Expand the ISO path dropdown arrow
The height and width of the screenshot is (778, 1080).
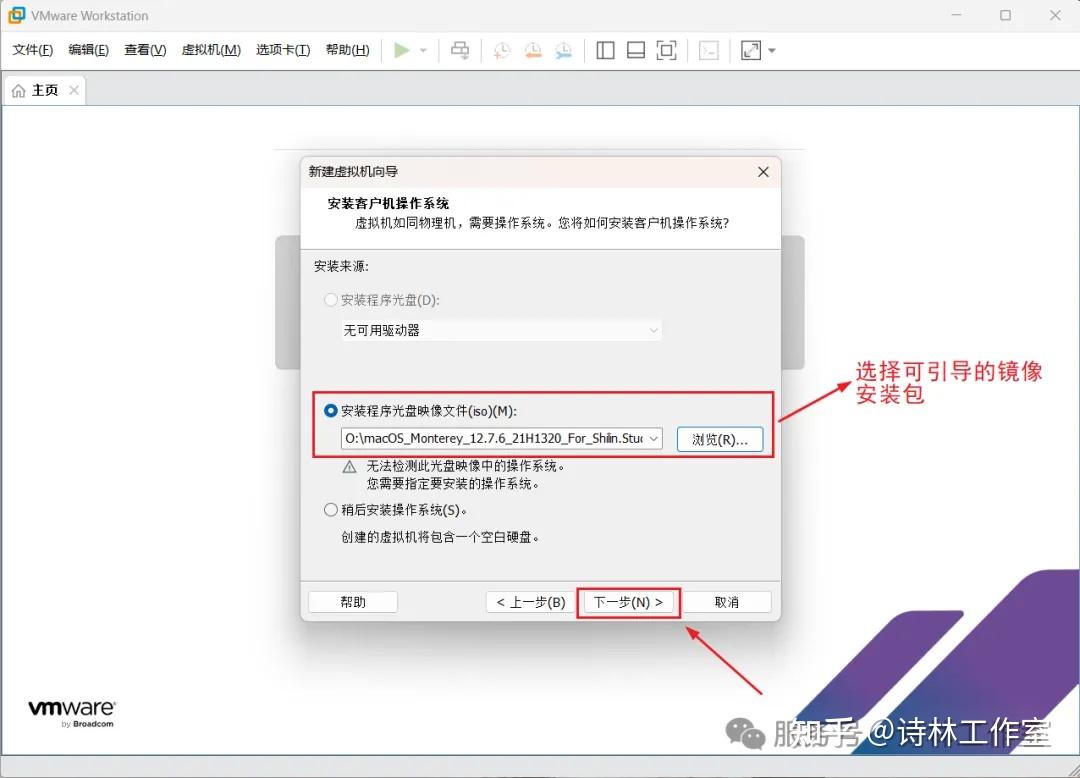(653, 439)
